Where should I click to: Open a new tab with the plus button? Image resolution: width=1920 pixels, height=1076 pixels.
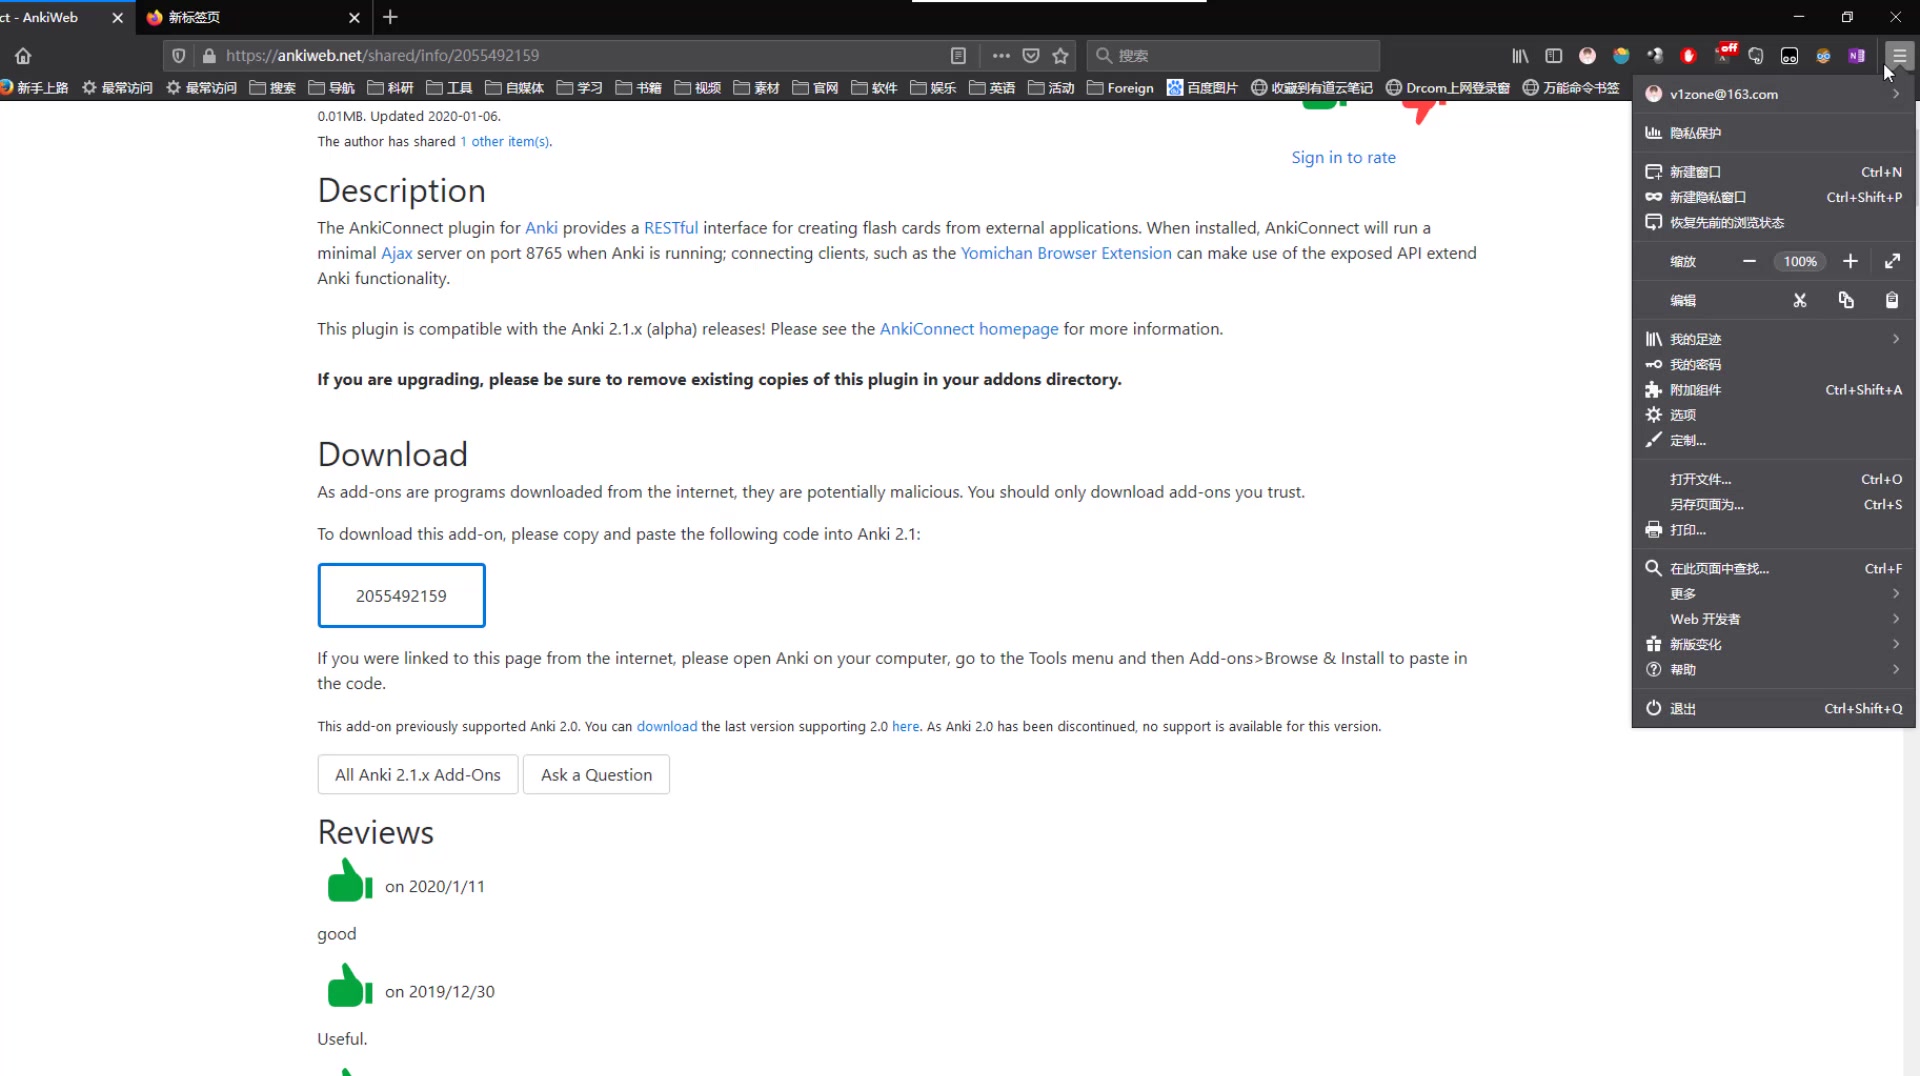(x=391, y=17)
